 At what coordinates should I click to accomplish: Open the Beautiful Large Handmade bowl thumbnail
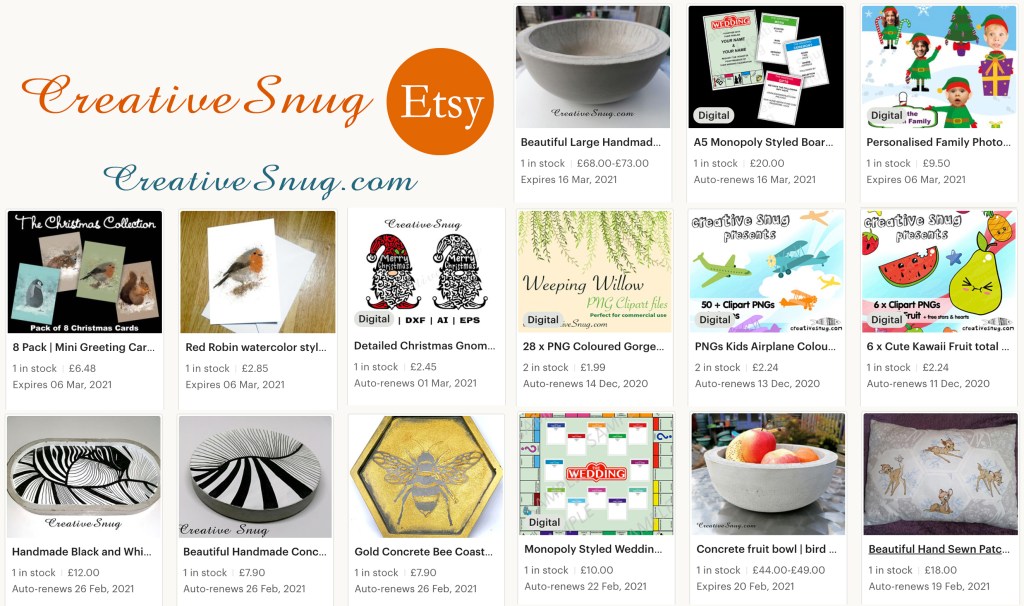coord(593,67)
